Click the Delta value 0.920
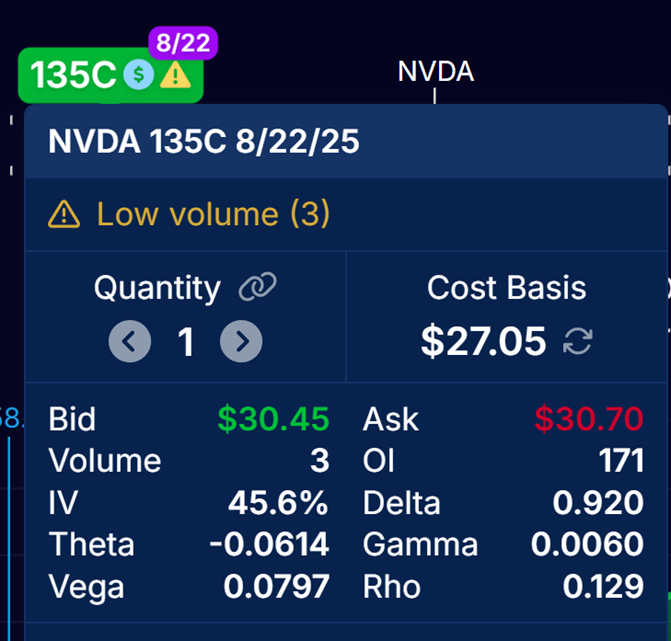The image size is (671, 641). coord(598,502)
